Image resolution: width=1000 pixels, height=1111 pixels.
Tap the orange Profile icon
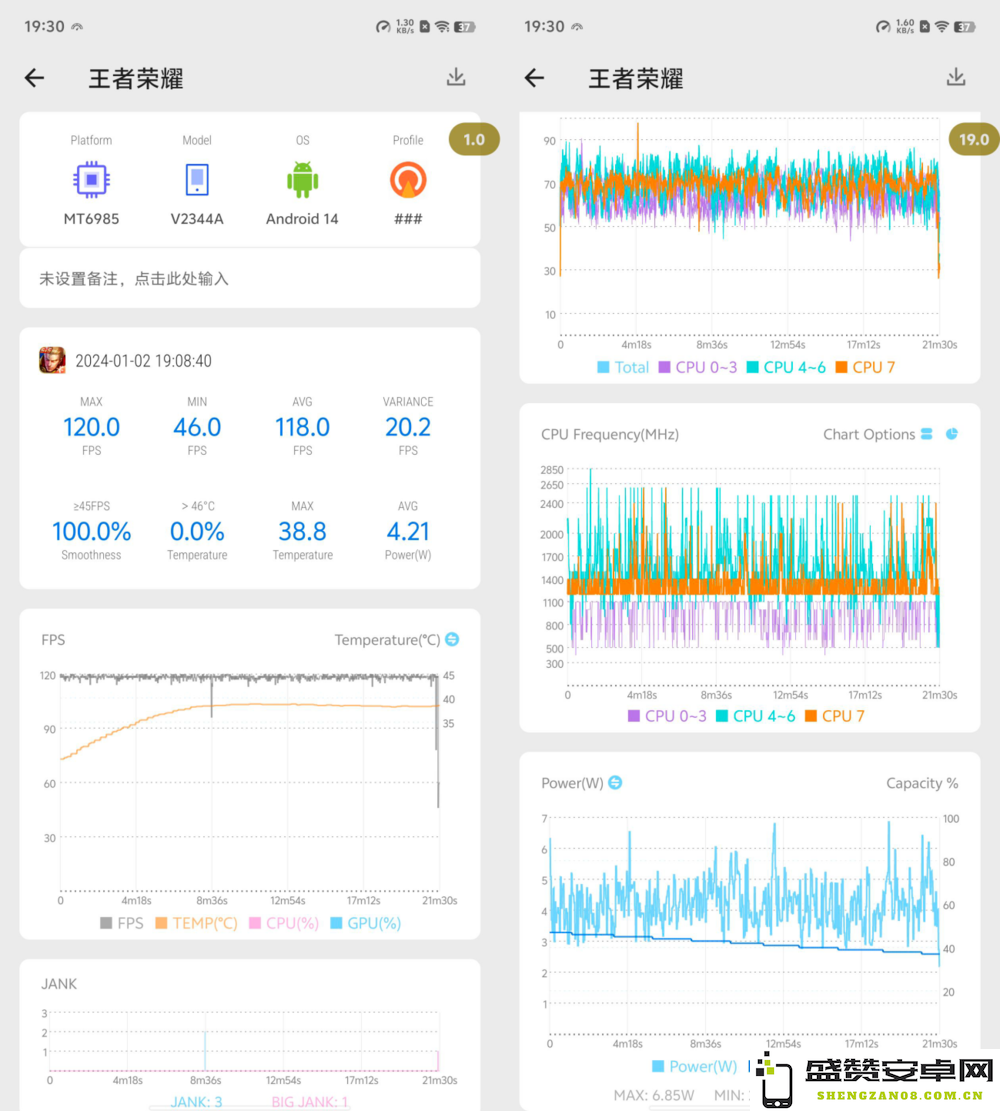click(x=408, y=179)
